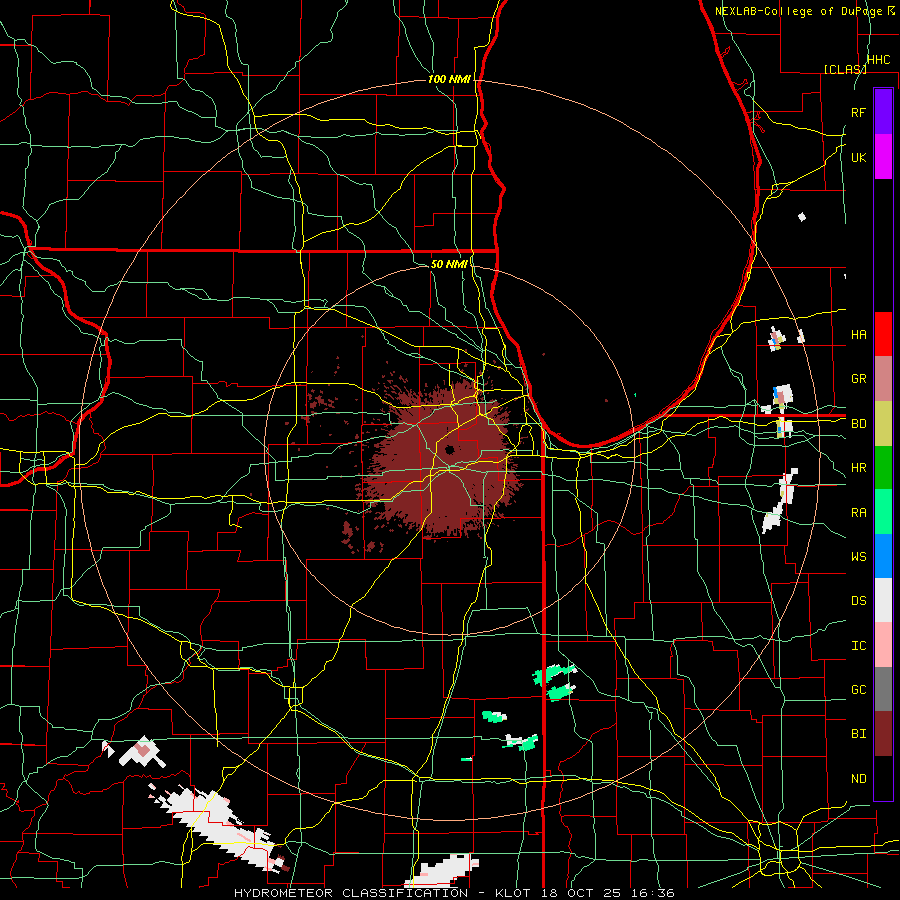This screenshot has height=900, width=900.
Task: Click the brown BI biological swatch
Action: pos(883,734)
